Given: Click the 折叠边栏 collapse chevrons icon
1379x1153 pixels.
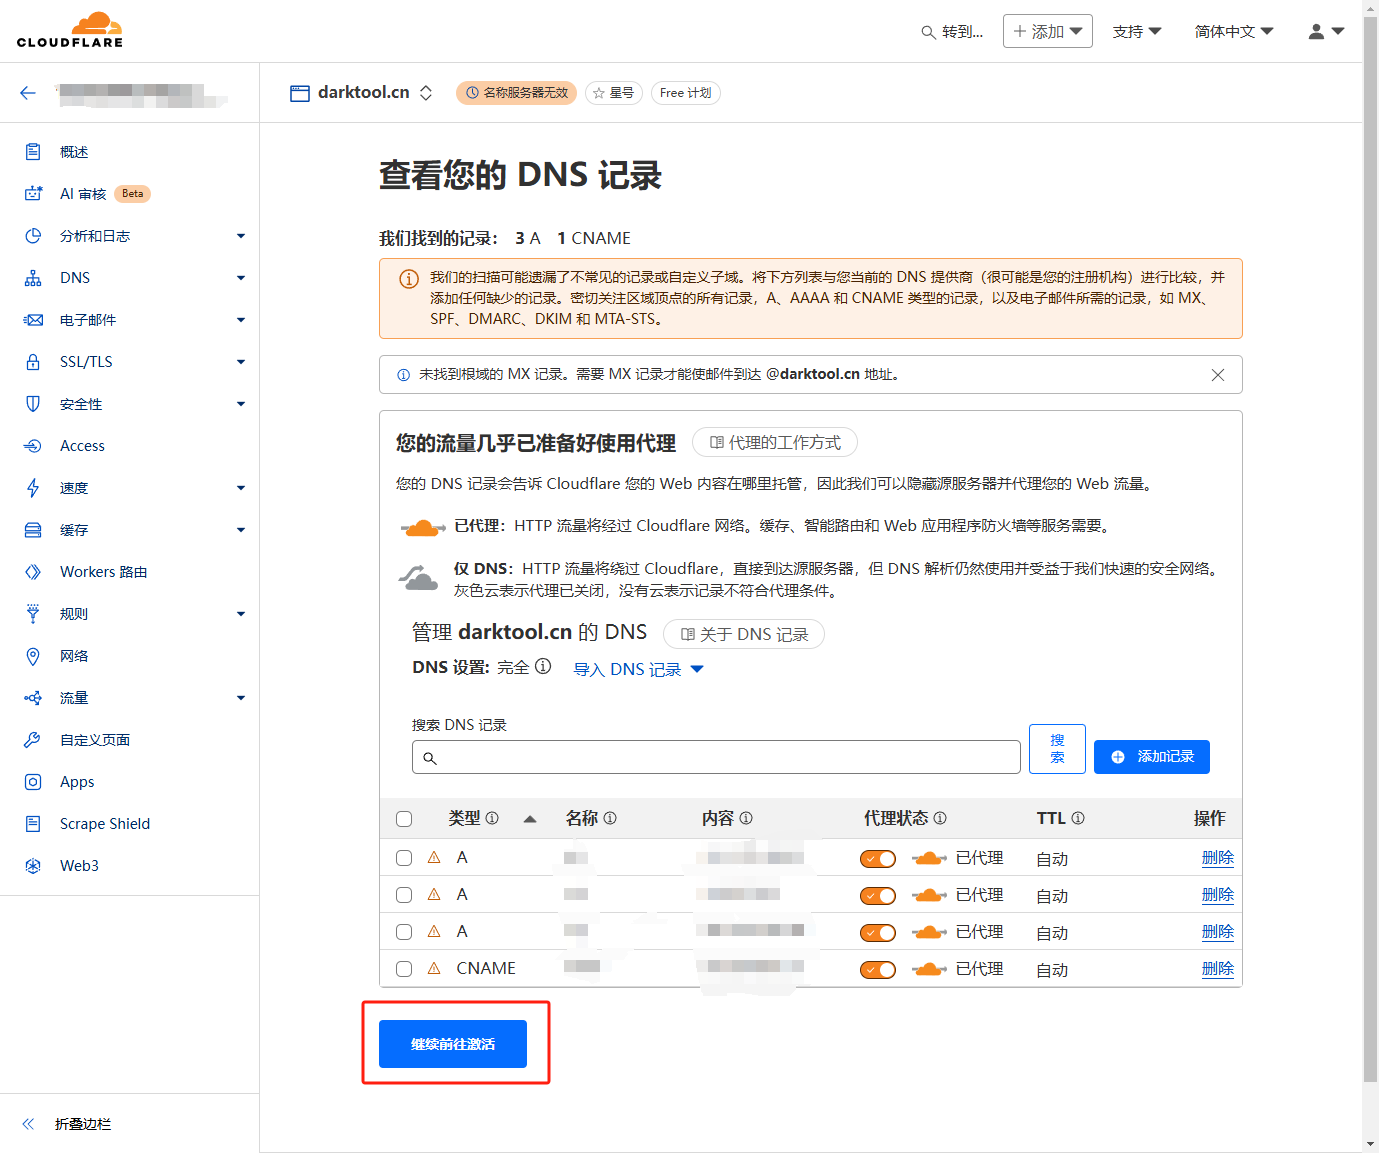Looking at the screenshot, I should pos(28,1124).
